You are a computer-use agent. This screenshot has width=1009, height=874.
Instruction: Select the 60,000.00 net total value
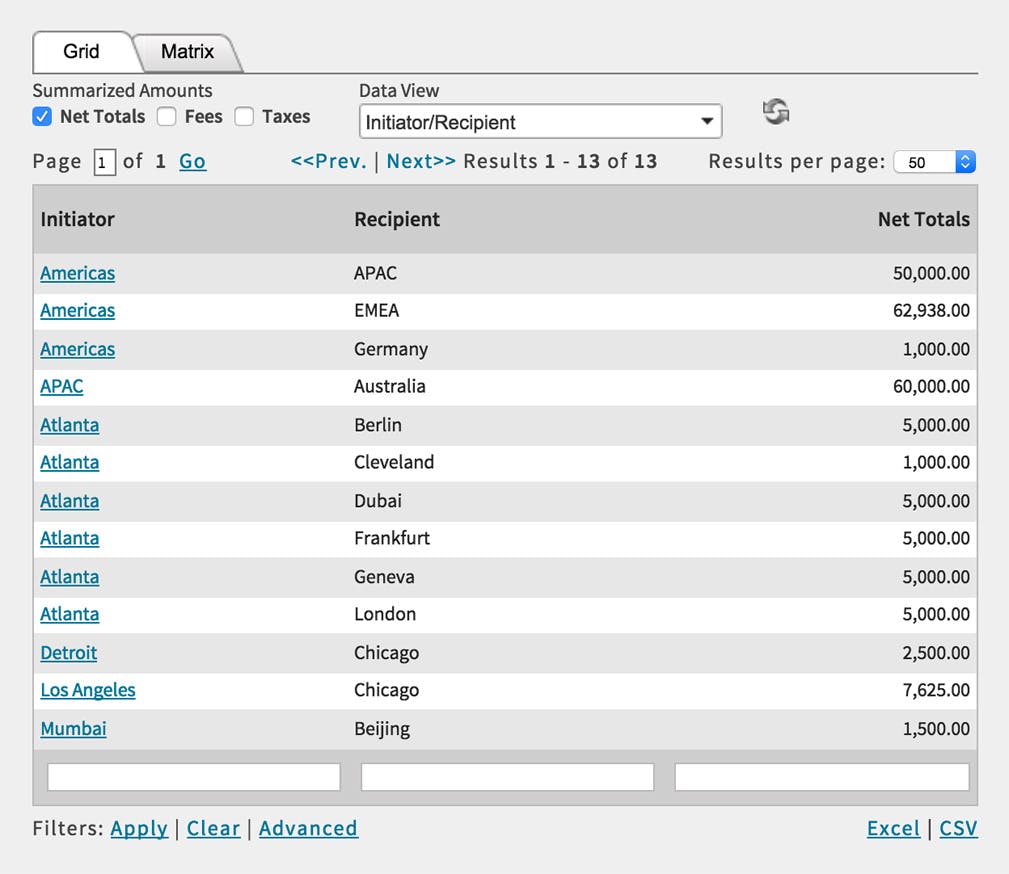931,387
